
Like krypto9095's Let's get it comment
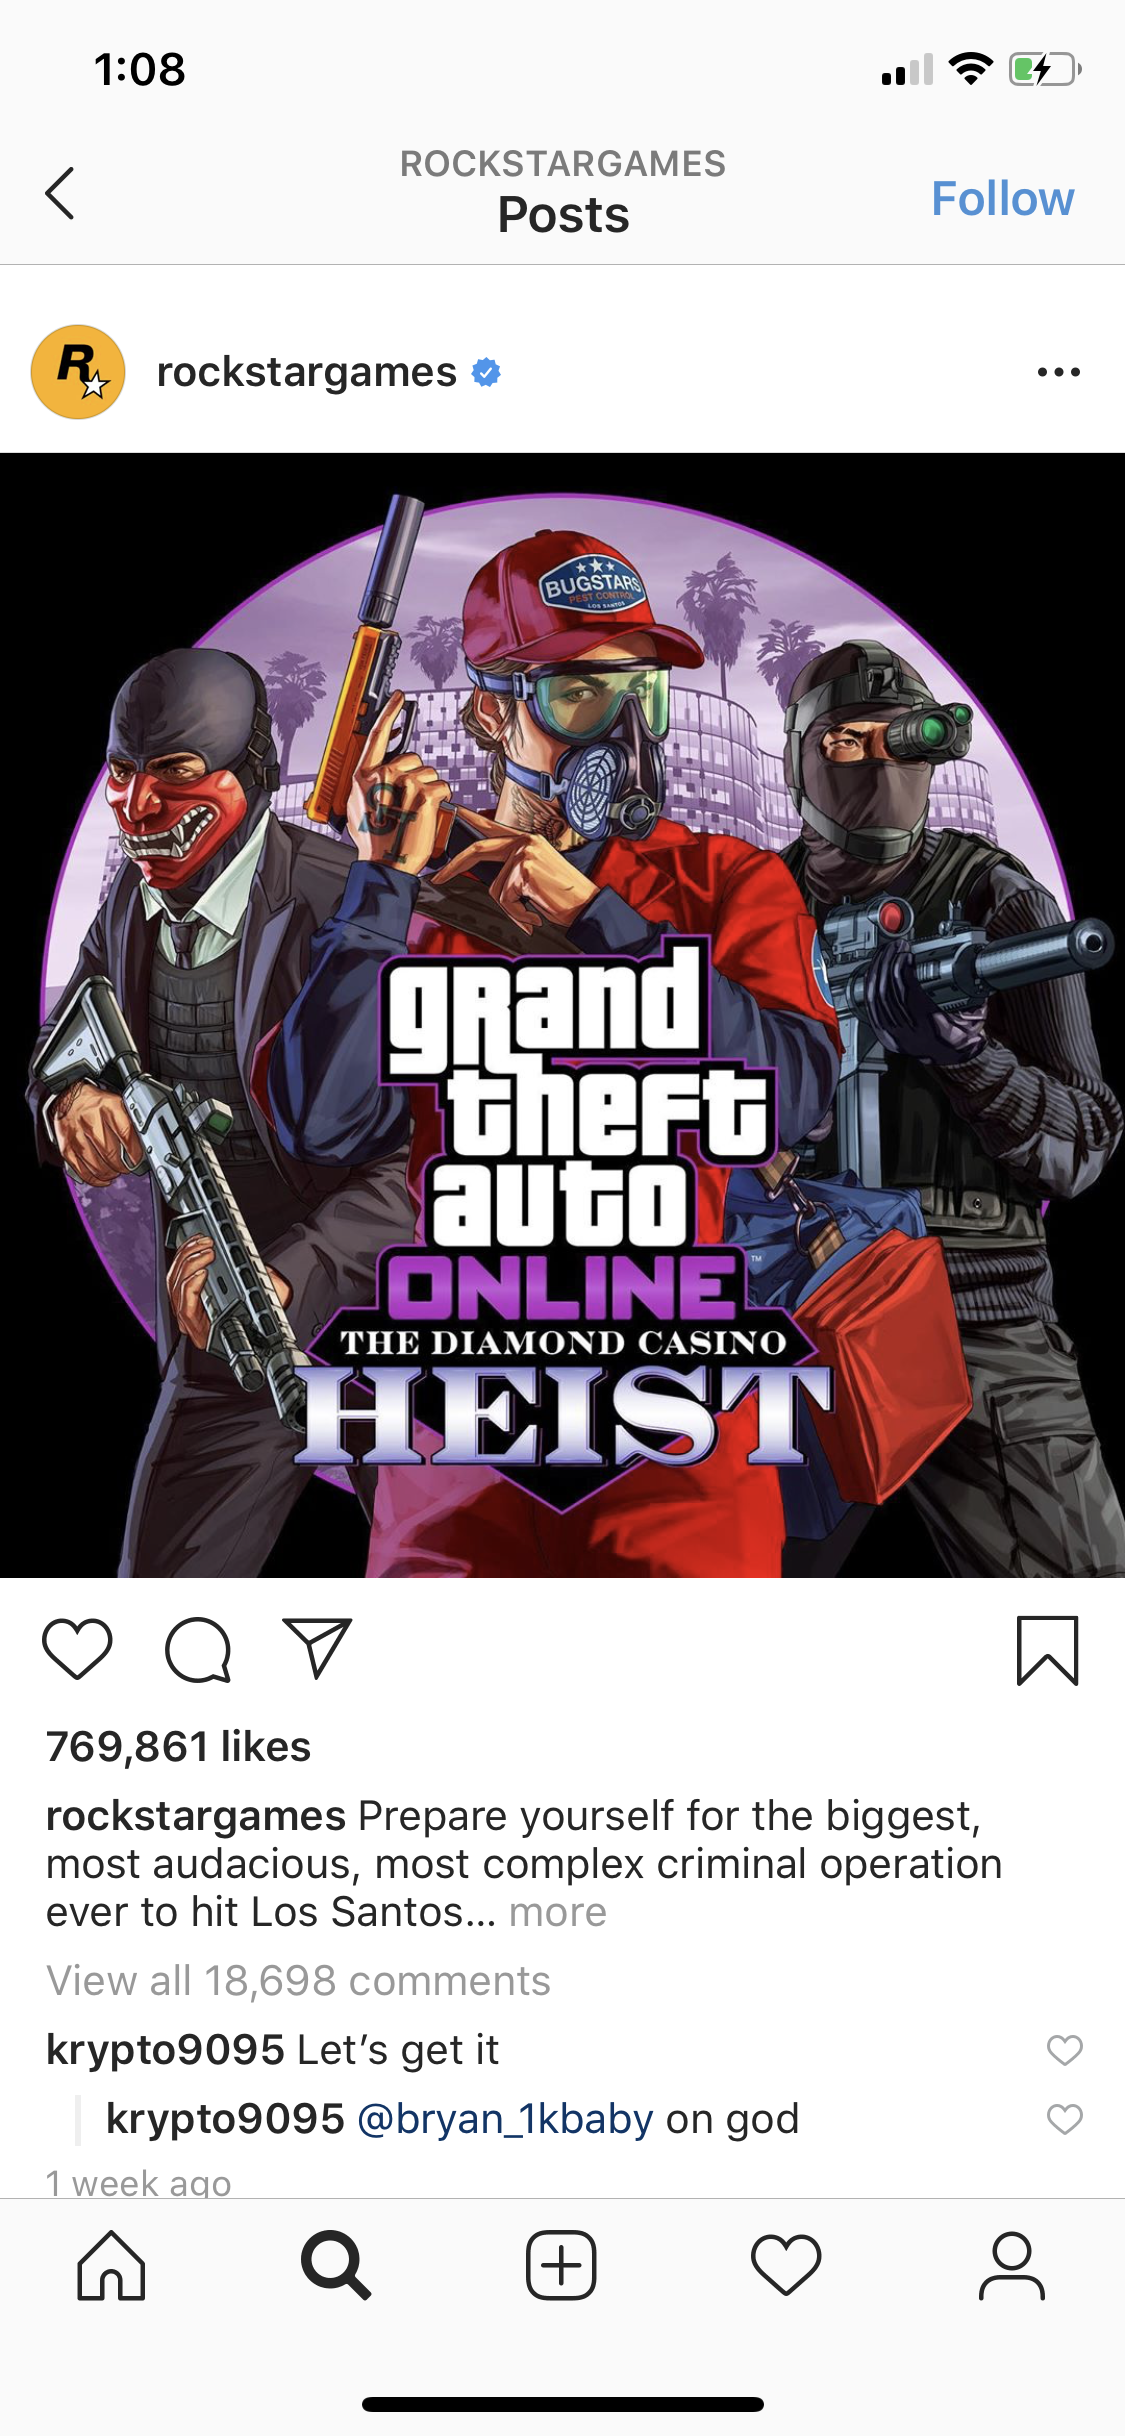point(1064,2050)
